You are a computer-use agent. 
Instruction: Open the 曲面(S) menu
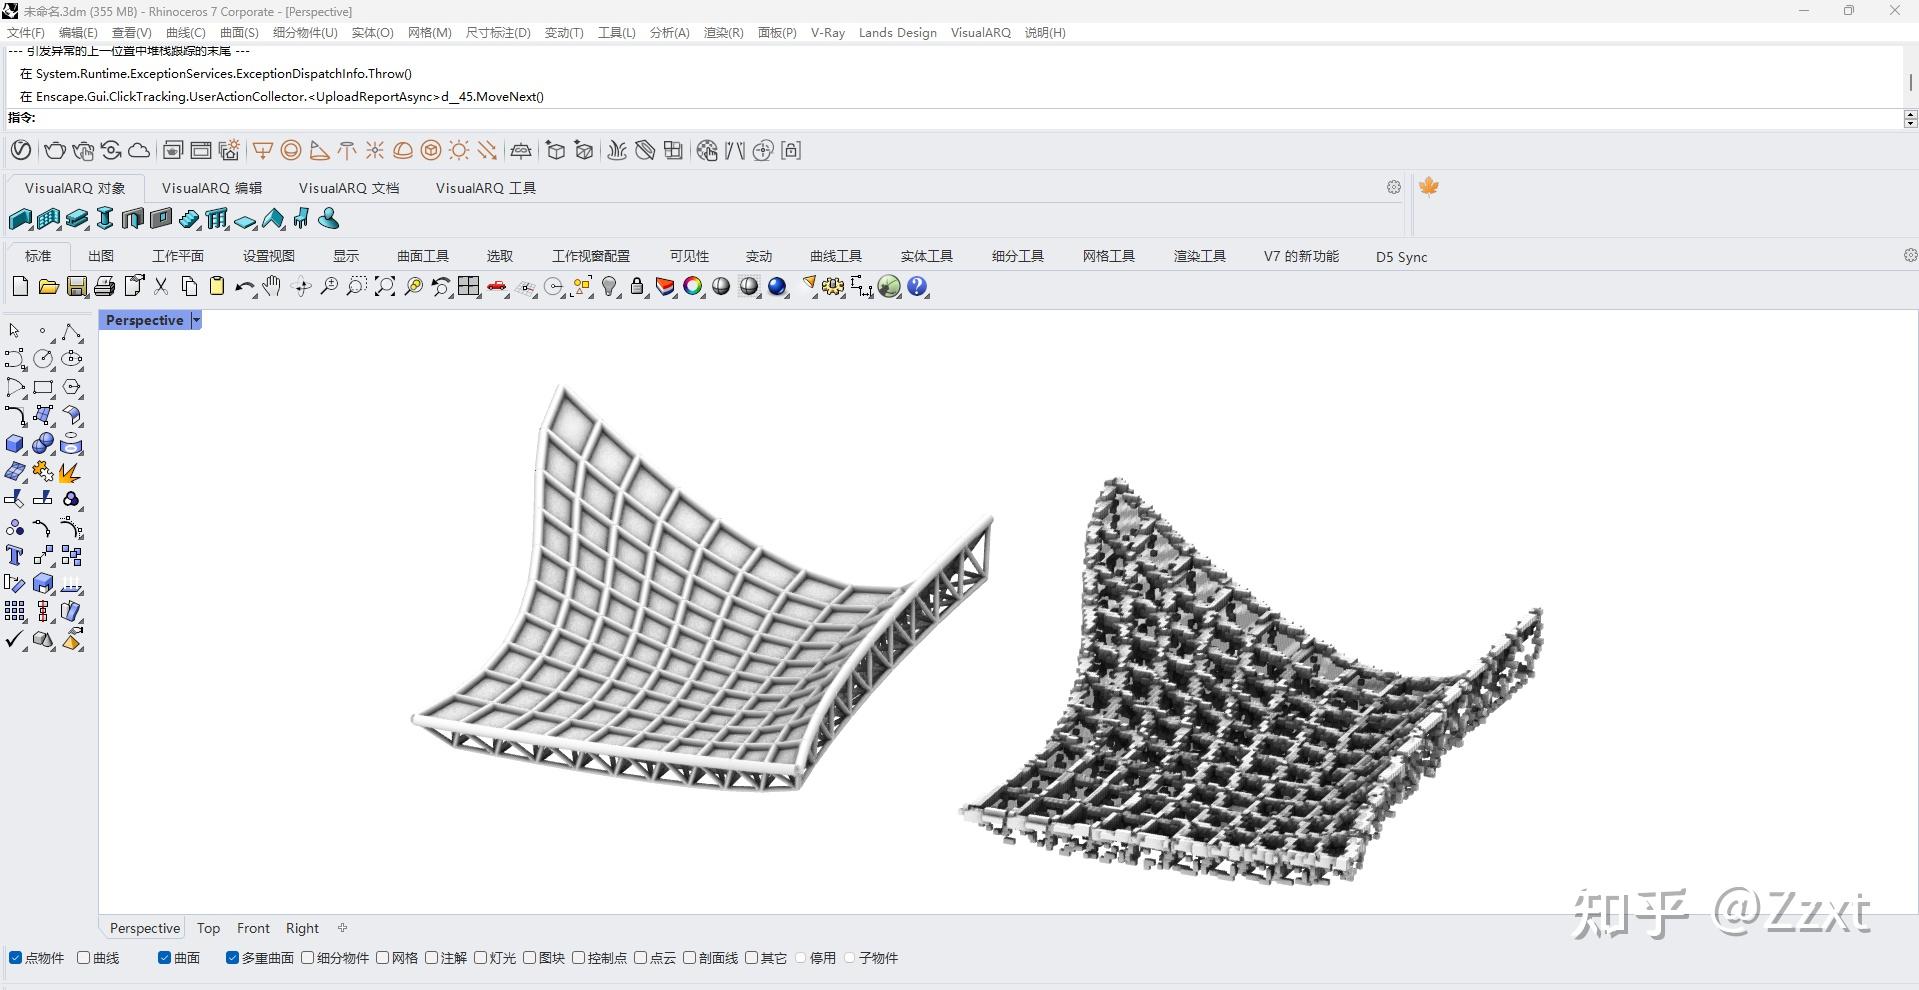(239, 33)
